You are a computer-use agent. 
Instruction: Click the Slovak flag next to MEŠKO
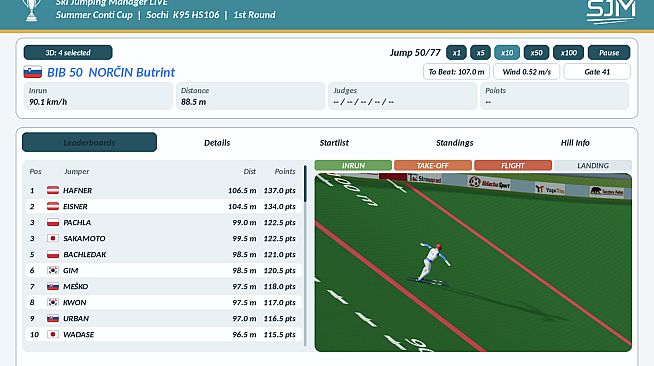click(53, 286)
